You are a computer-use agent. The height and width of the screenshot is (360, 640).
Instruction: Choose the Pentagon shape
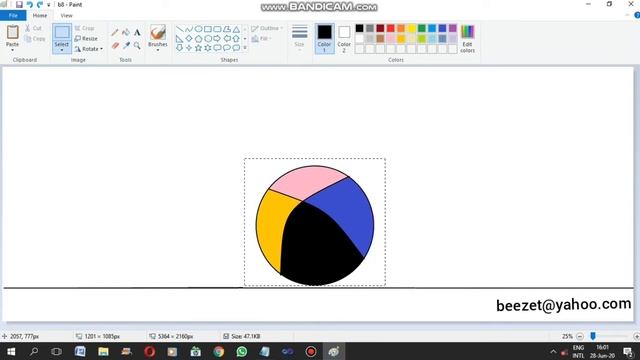point(198,39)
